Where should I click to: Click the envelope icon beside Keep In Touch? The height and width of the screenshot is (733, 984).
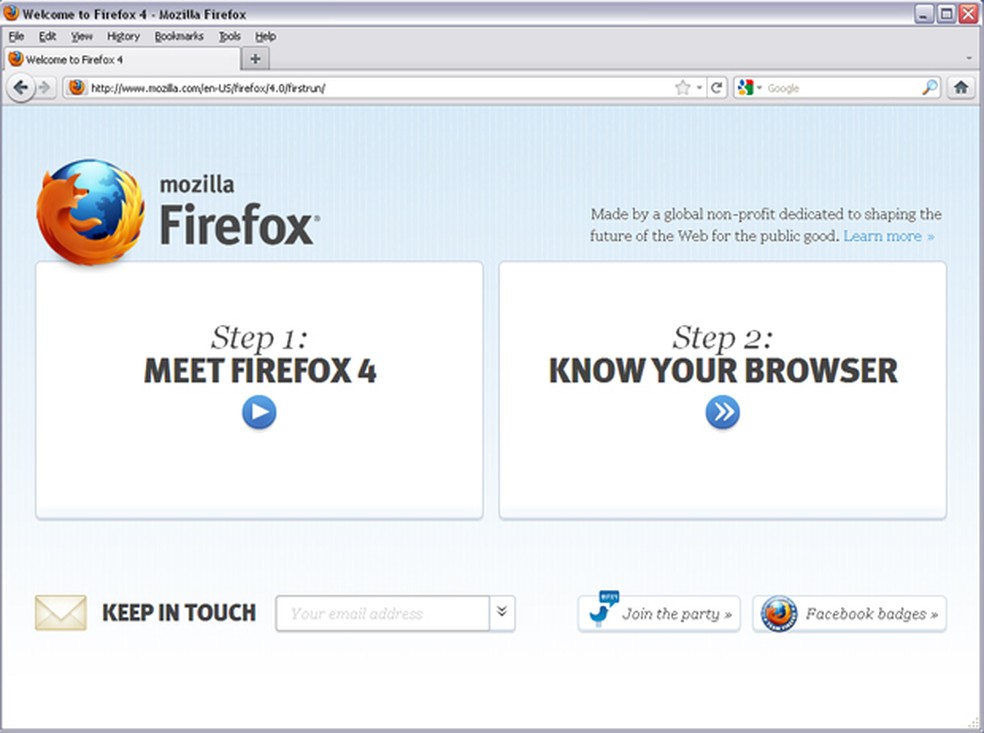pyautogui.click(x=63, y=612)
